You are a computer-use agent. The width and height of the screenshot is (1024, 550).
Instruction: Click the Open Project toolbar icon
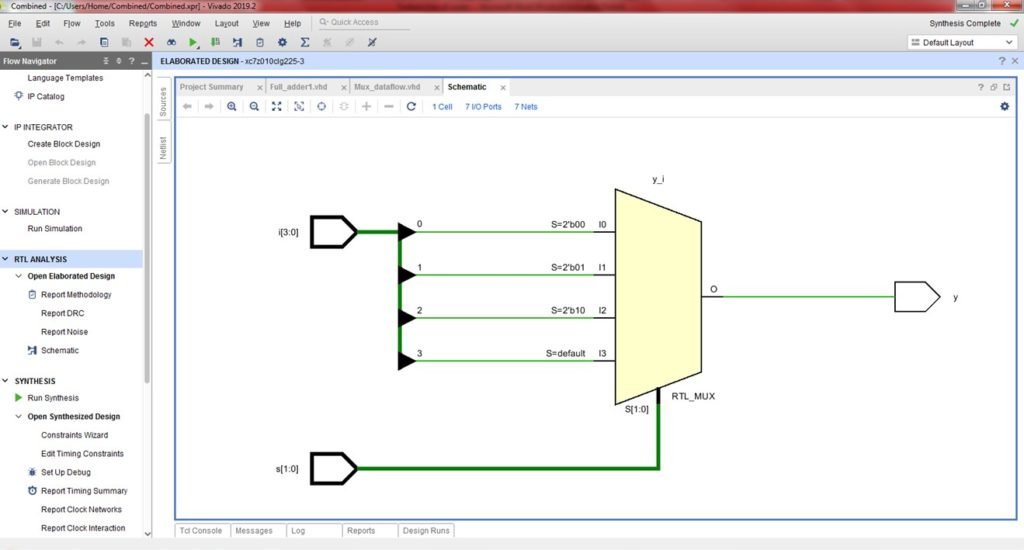14,42
